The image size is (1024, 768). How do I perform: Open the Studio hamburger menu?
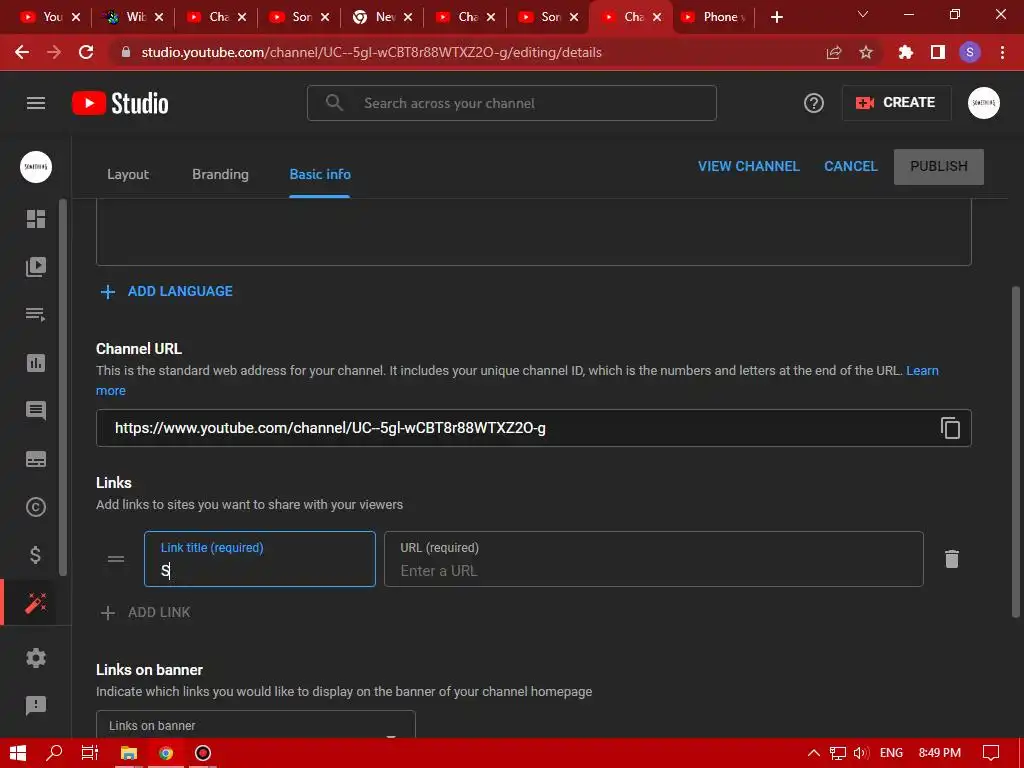point(36,103)
